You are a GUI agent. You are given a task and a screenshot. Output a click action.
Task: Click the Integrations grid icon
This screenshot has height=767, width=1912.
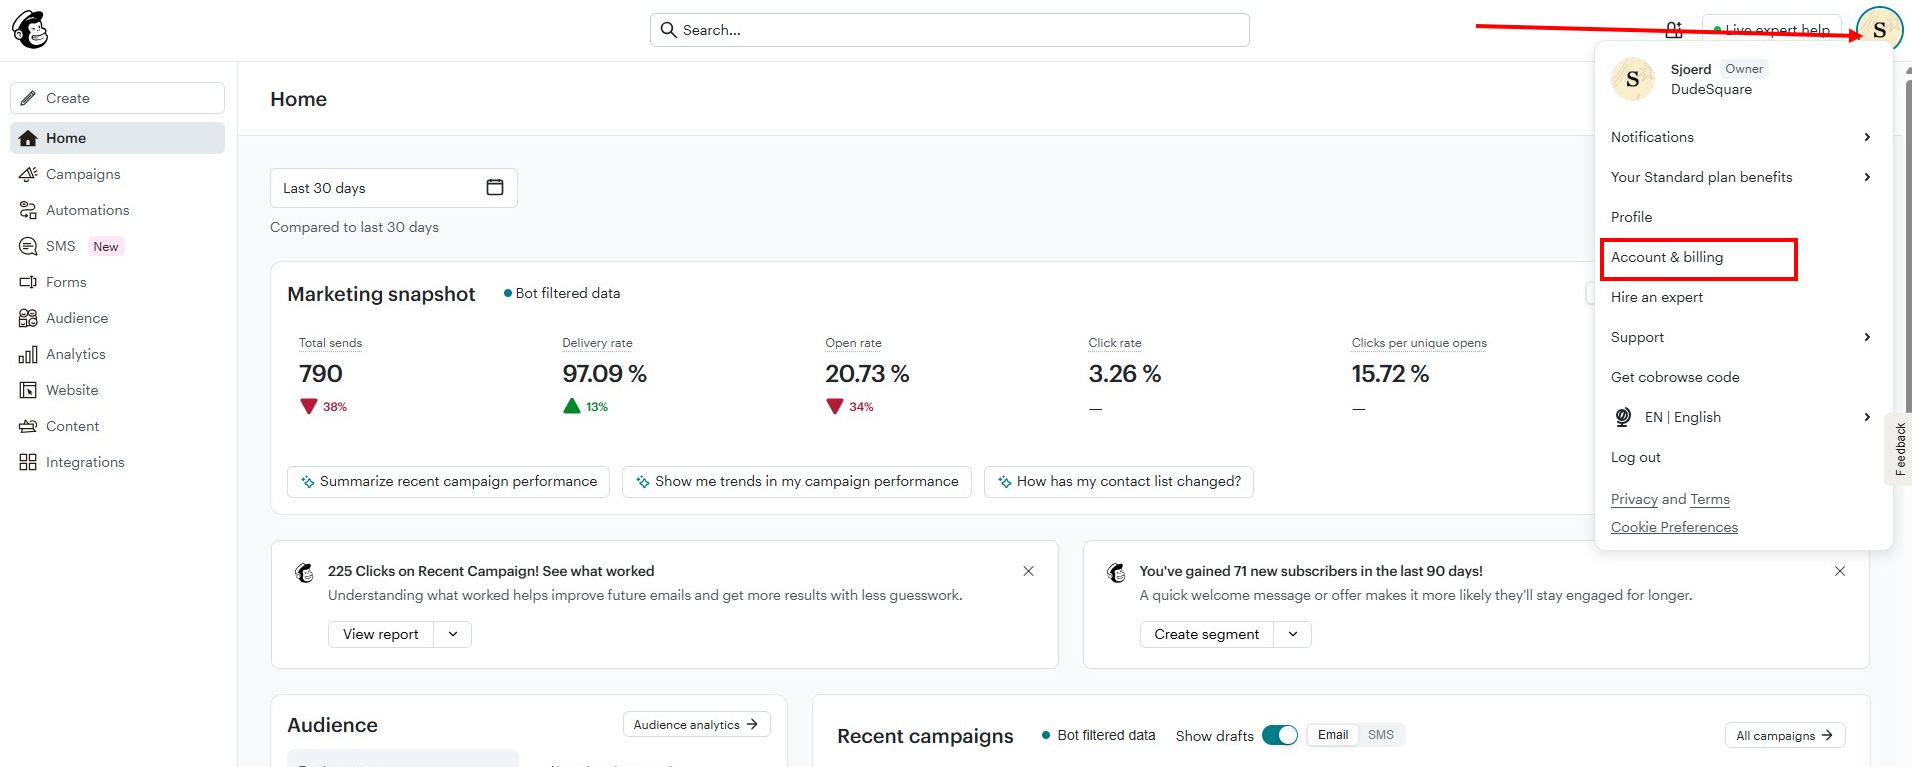(x=28, y=462)
